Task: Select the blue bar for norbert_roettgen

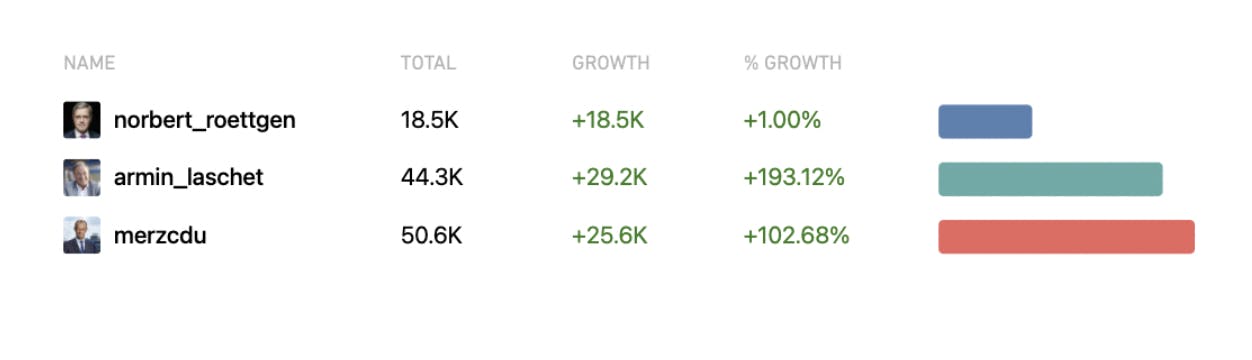Action: click(985, 121)
